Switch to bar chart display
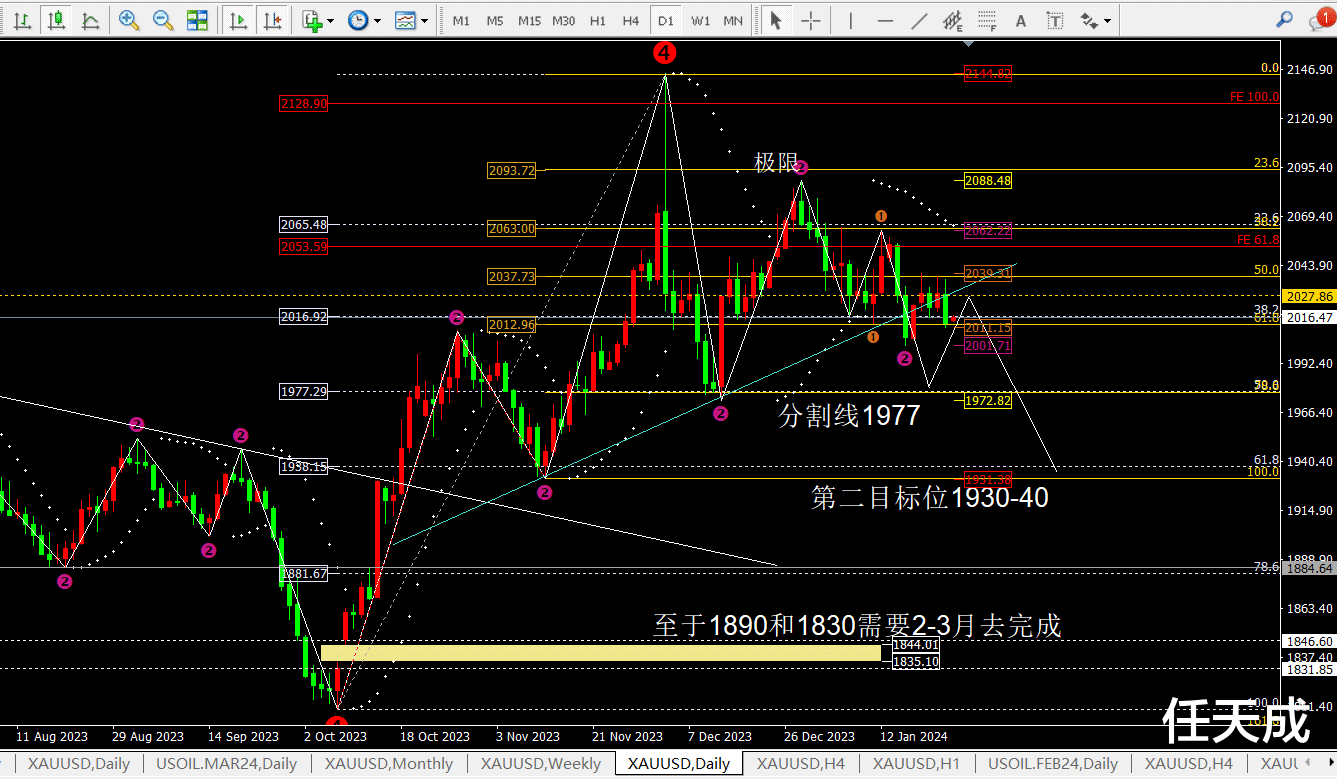This screenshot has height=779, width=1337. (23, 20)
